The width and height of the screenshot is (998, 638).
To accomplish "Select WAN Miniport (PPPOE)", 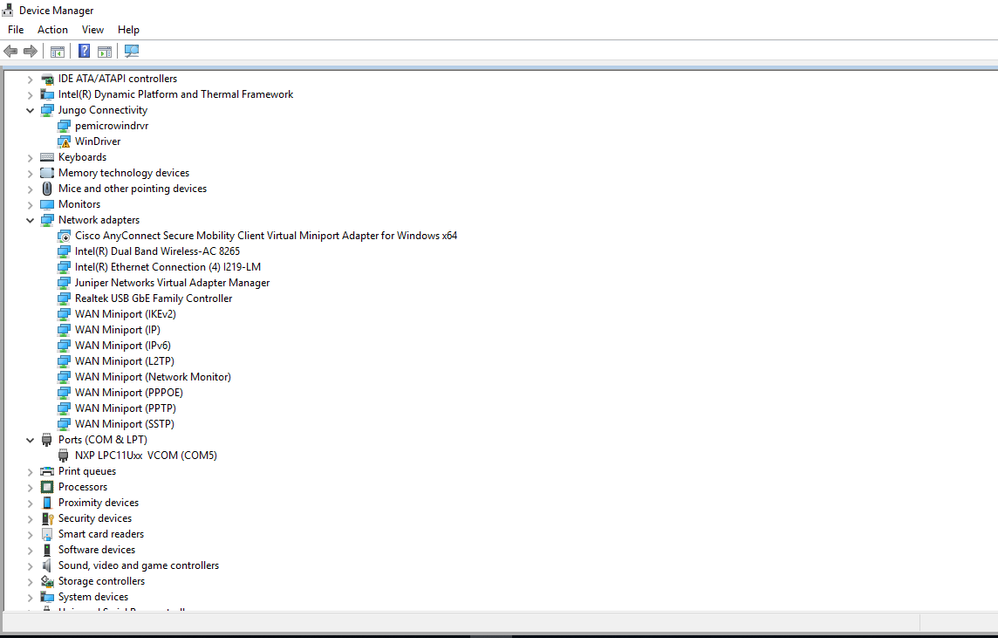I will coord(129,392).
